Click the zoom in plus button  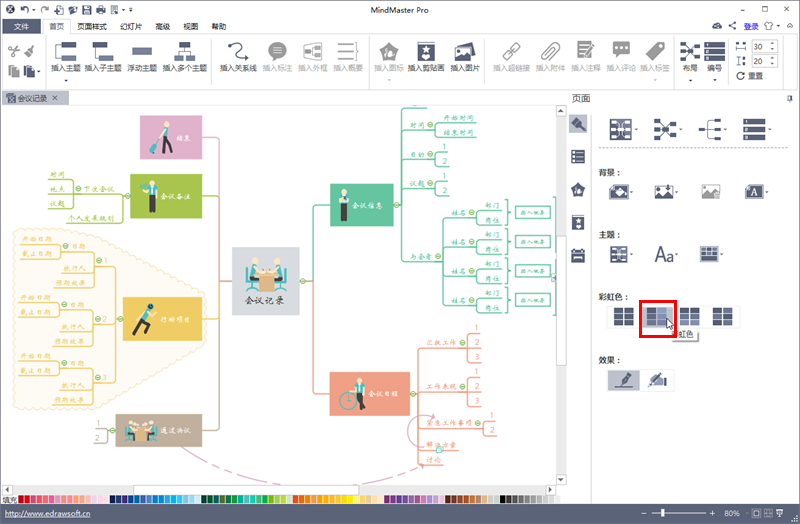coord(712,513)
